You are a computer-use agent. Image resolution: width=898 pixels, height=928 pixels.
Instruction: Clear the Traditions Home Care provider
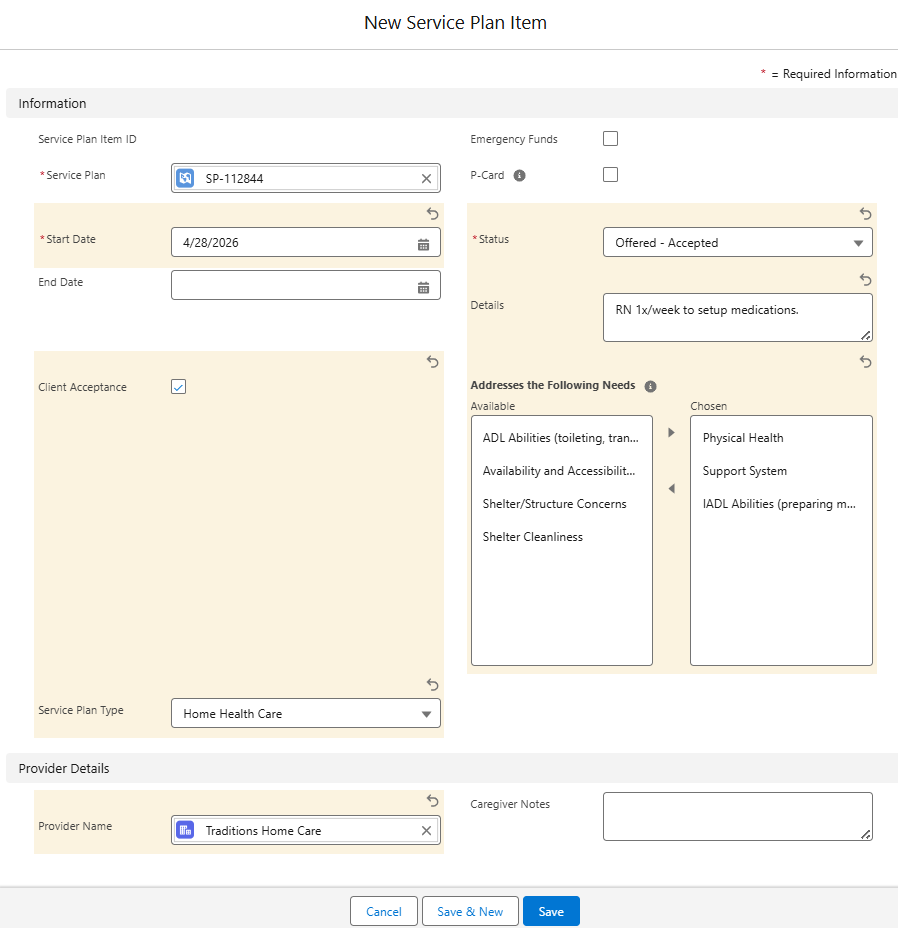click(x=426, y=831)
